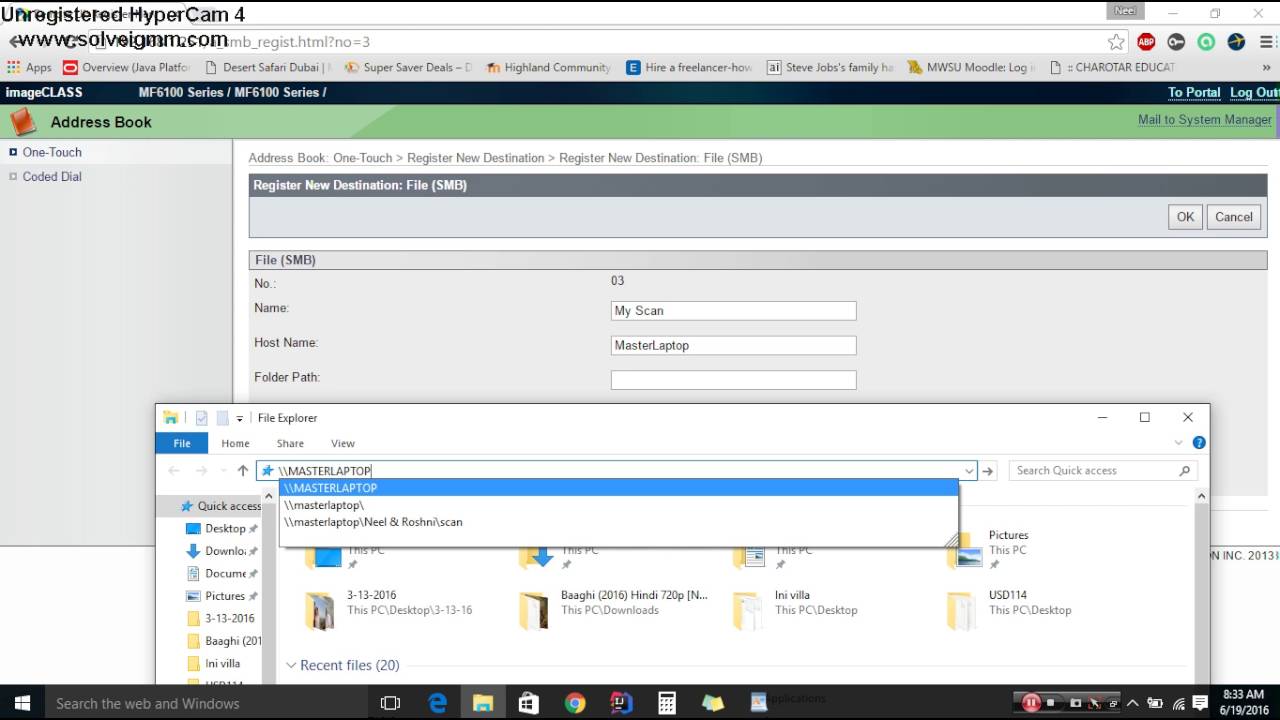Click the airplane extension icon in Chrome
This screenshot has height=720, width=1280.
(1236, 42)
